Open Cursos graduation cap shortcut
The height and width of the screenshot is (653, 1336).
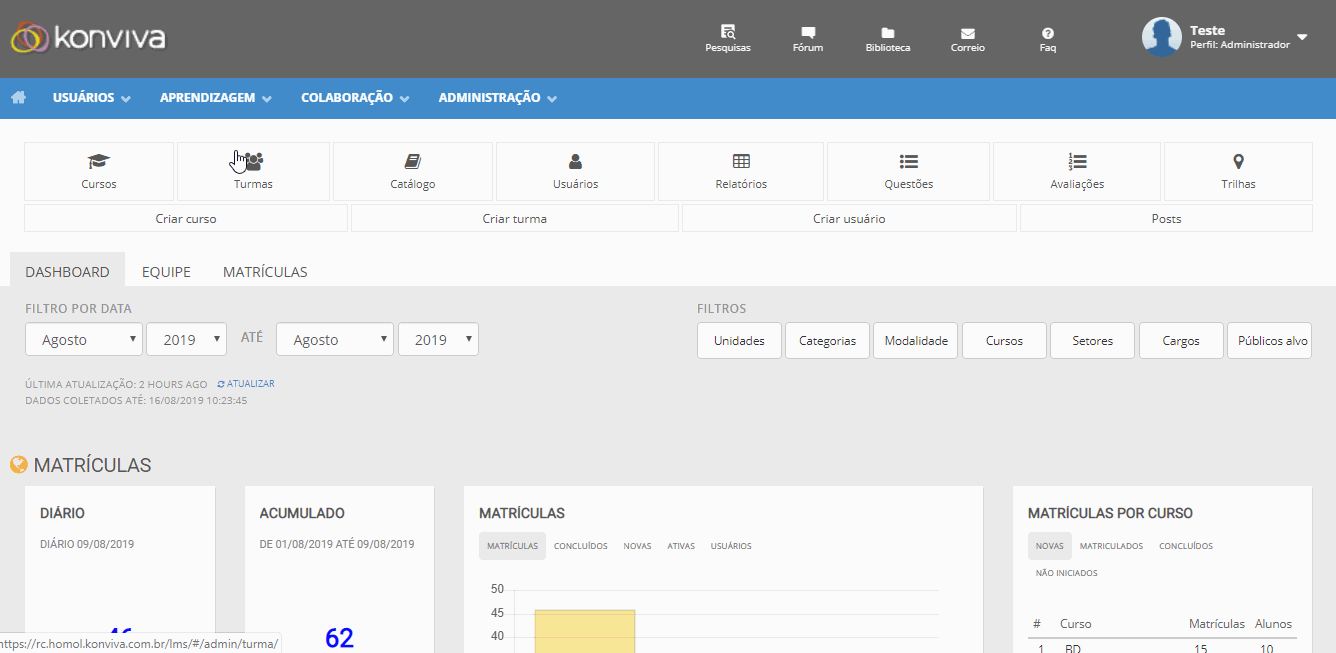coord(99,171)
